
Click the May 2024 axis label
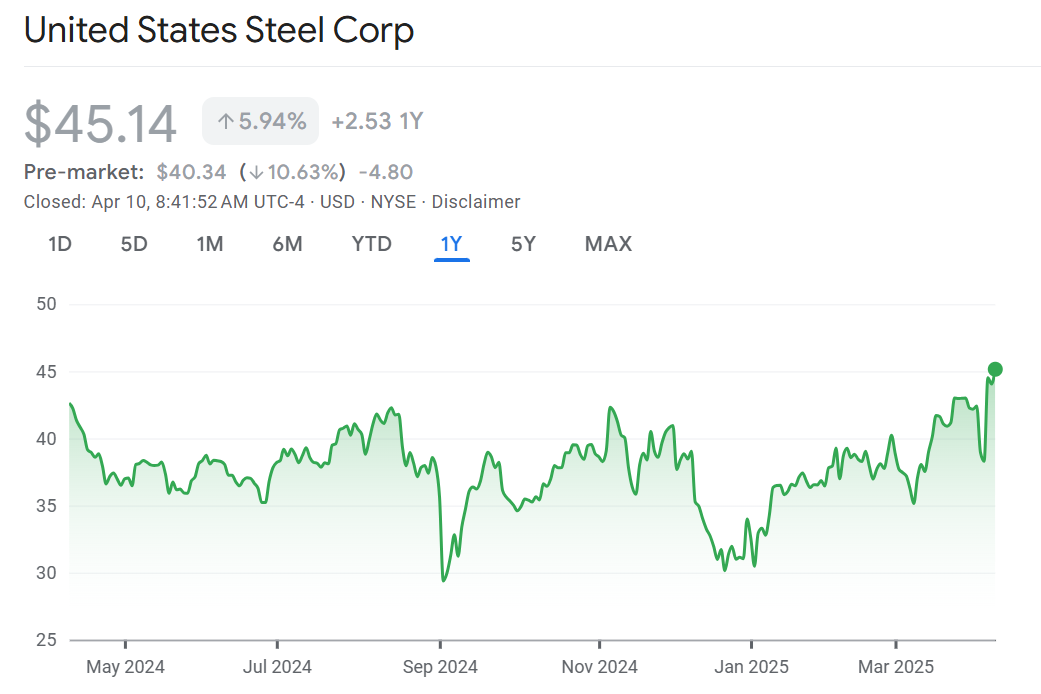126,666
